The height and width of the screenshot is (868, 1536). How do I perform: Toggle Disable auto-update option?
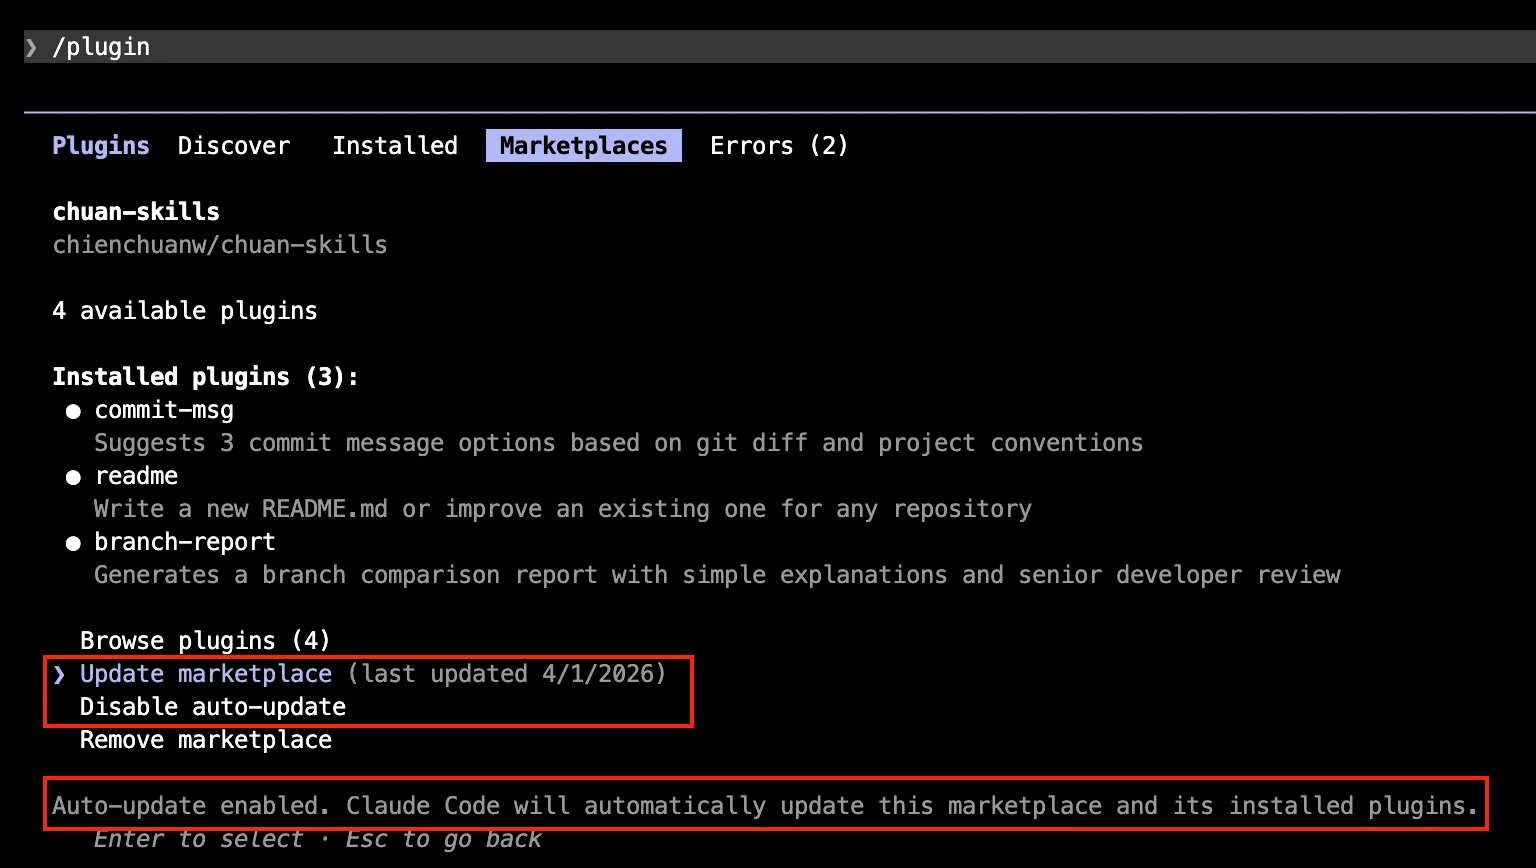tap(213, 707)
